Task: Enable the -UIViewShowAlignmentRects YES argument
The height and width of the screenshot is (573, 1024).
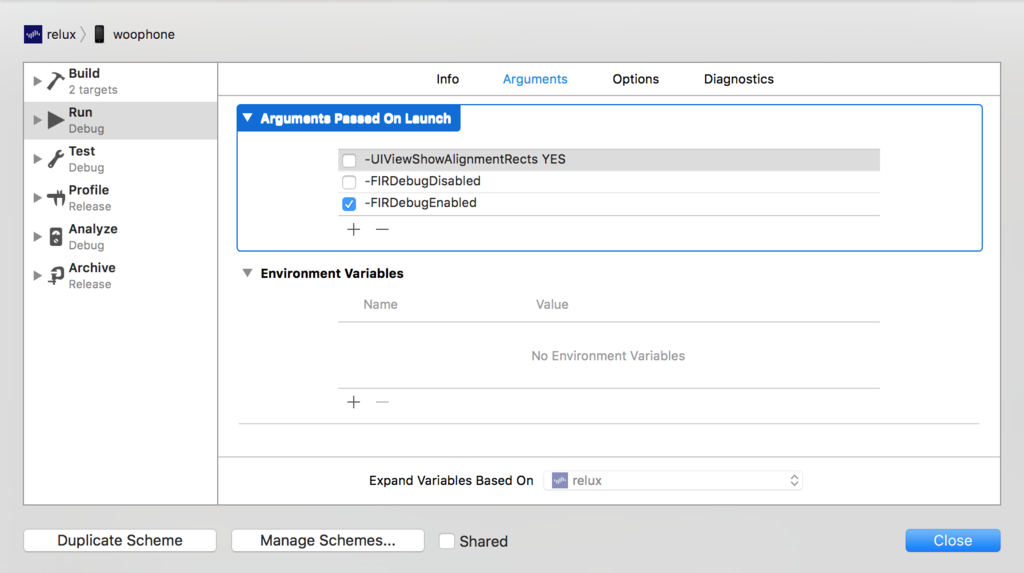Action: tap(349, 160)
